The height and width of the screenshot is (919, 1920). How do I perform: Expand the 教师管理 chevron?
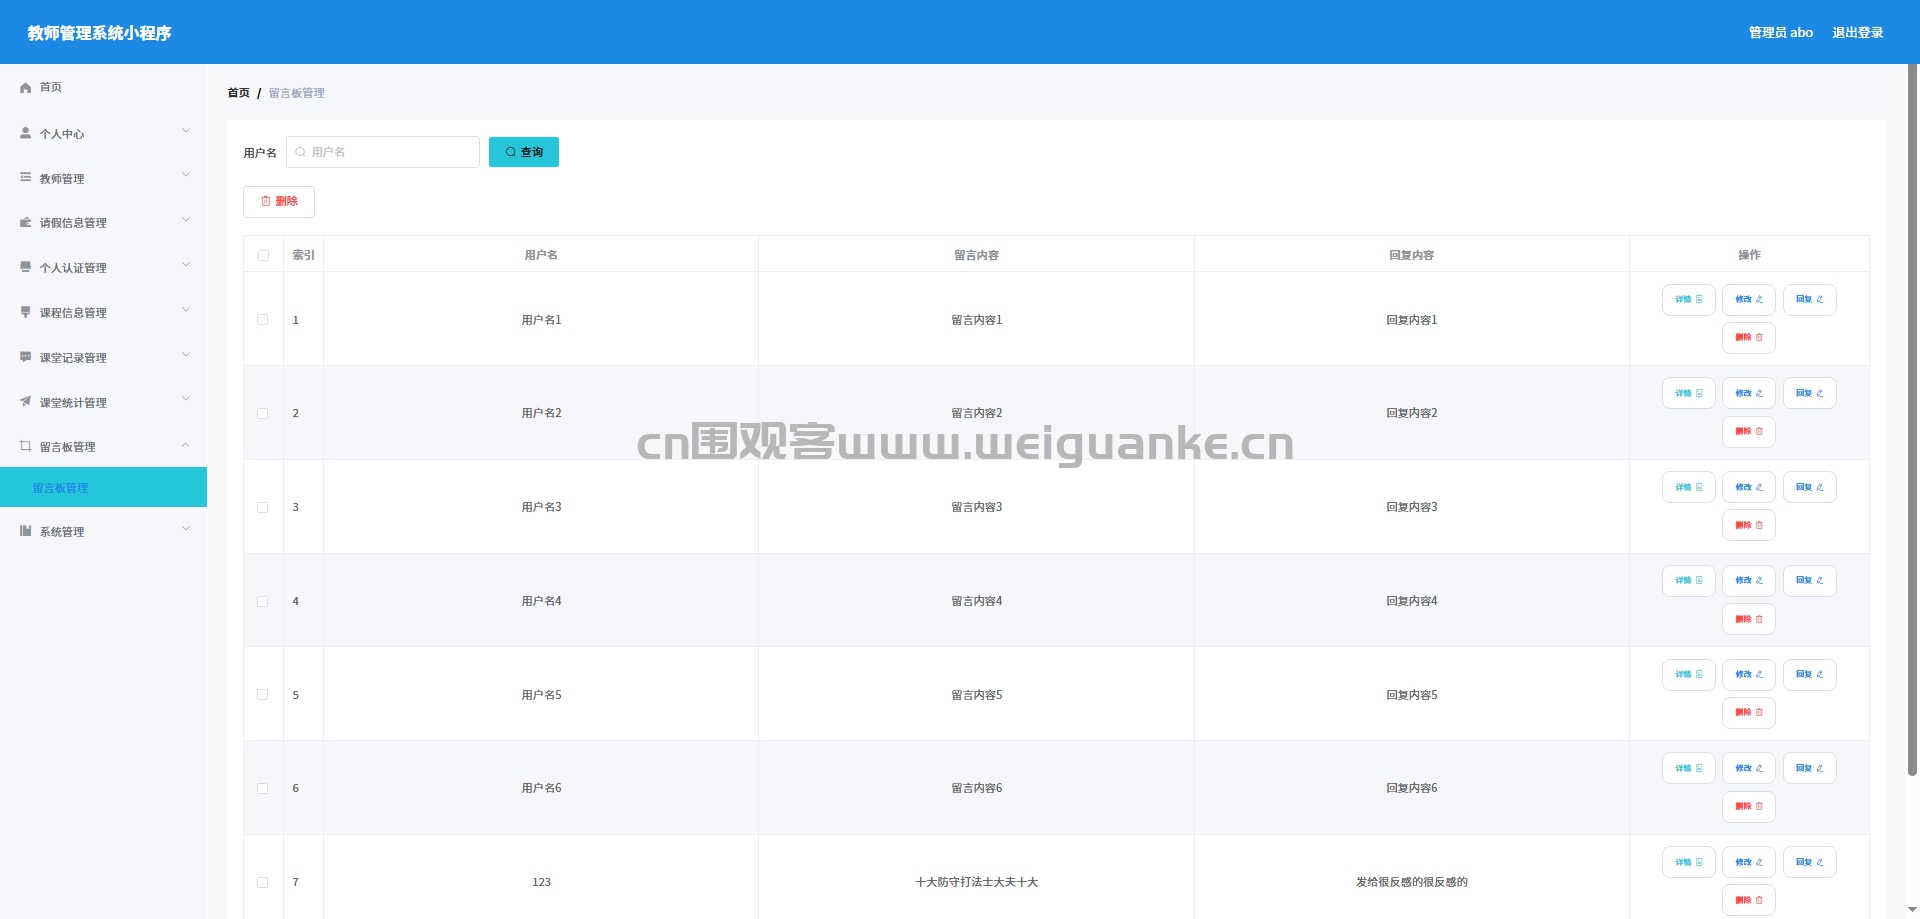pos(186,175)
